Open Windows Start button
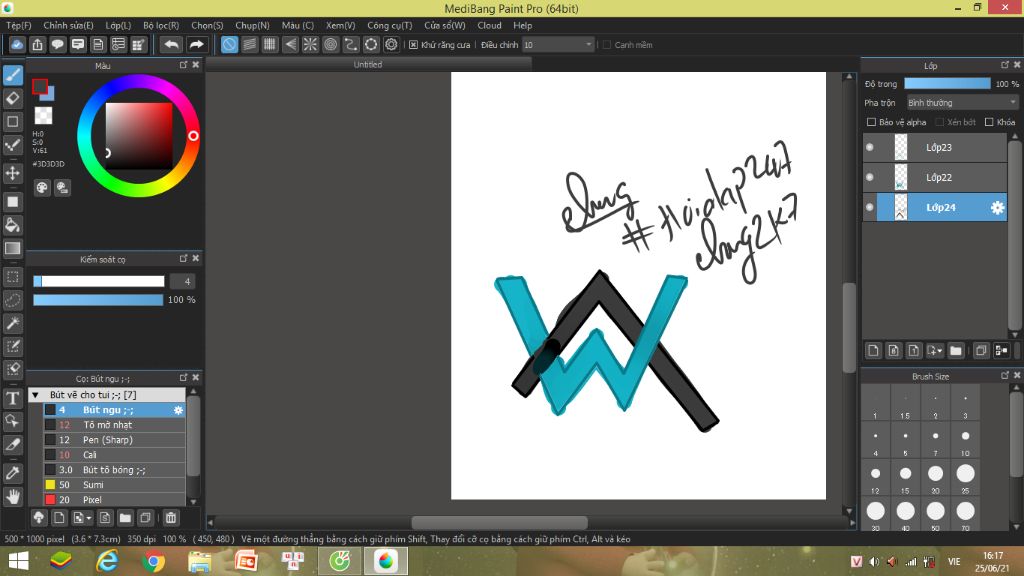Screen dimensions: 1024x576 tap(18, 562)
